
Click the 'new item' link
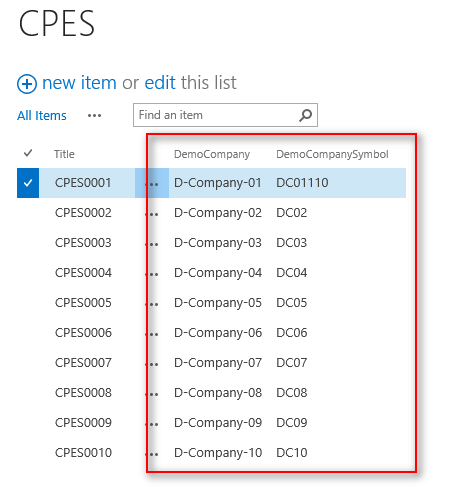pos(79,83)
